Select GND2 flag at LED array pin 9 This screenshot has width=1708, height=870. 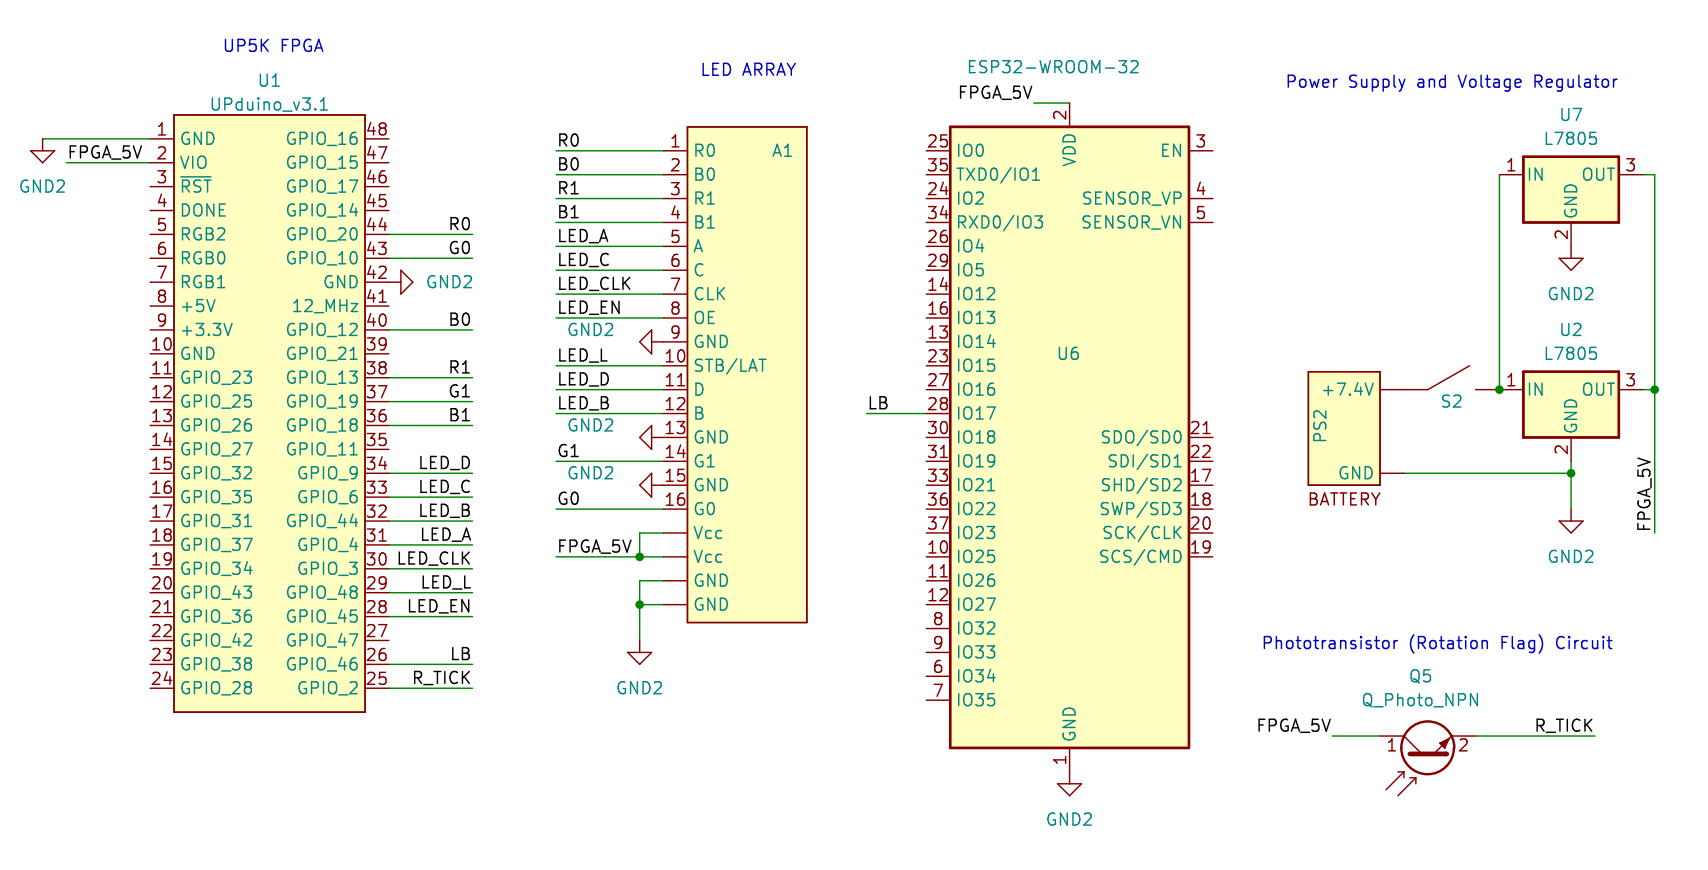click(x=647, y=342)
